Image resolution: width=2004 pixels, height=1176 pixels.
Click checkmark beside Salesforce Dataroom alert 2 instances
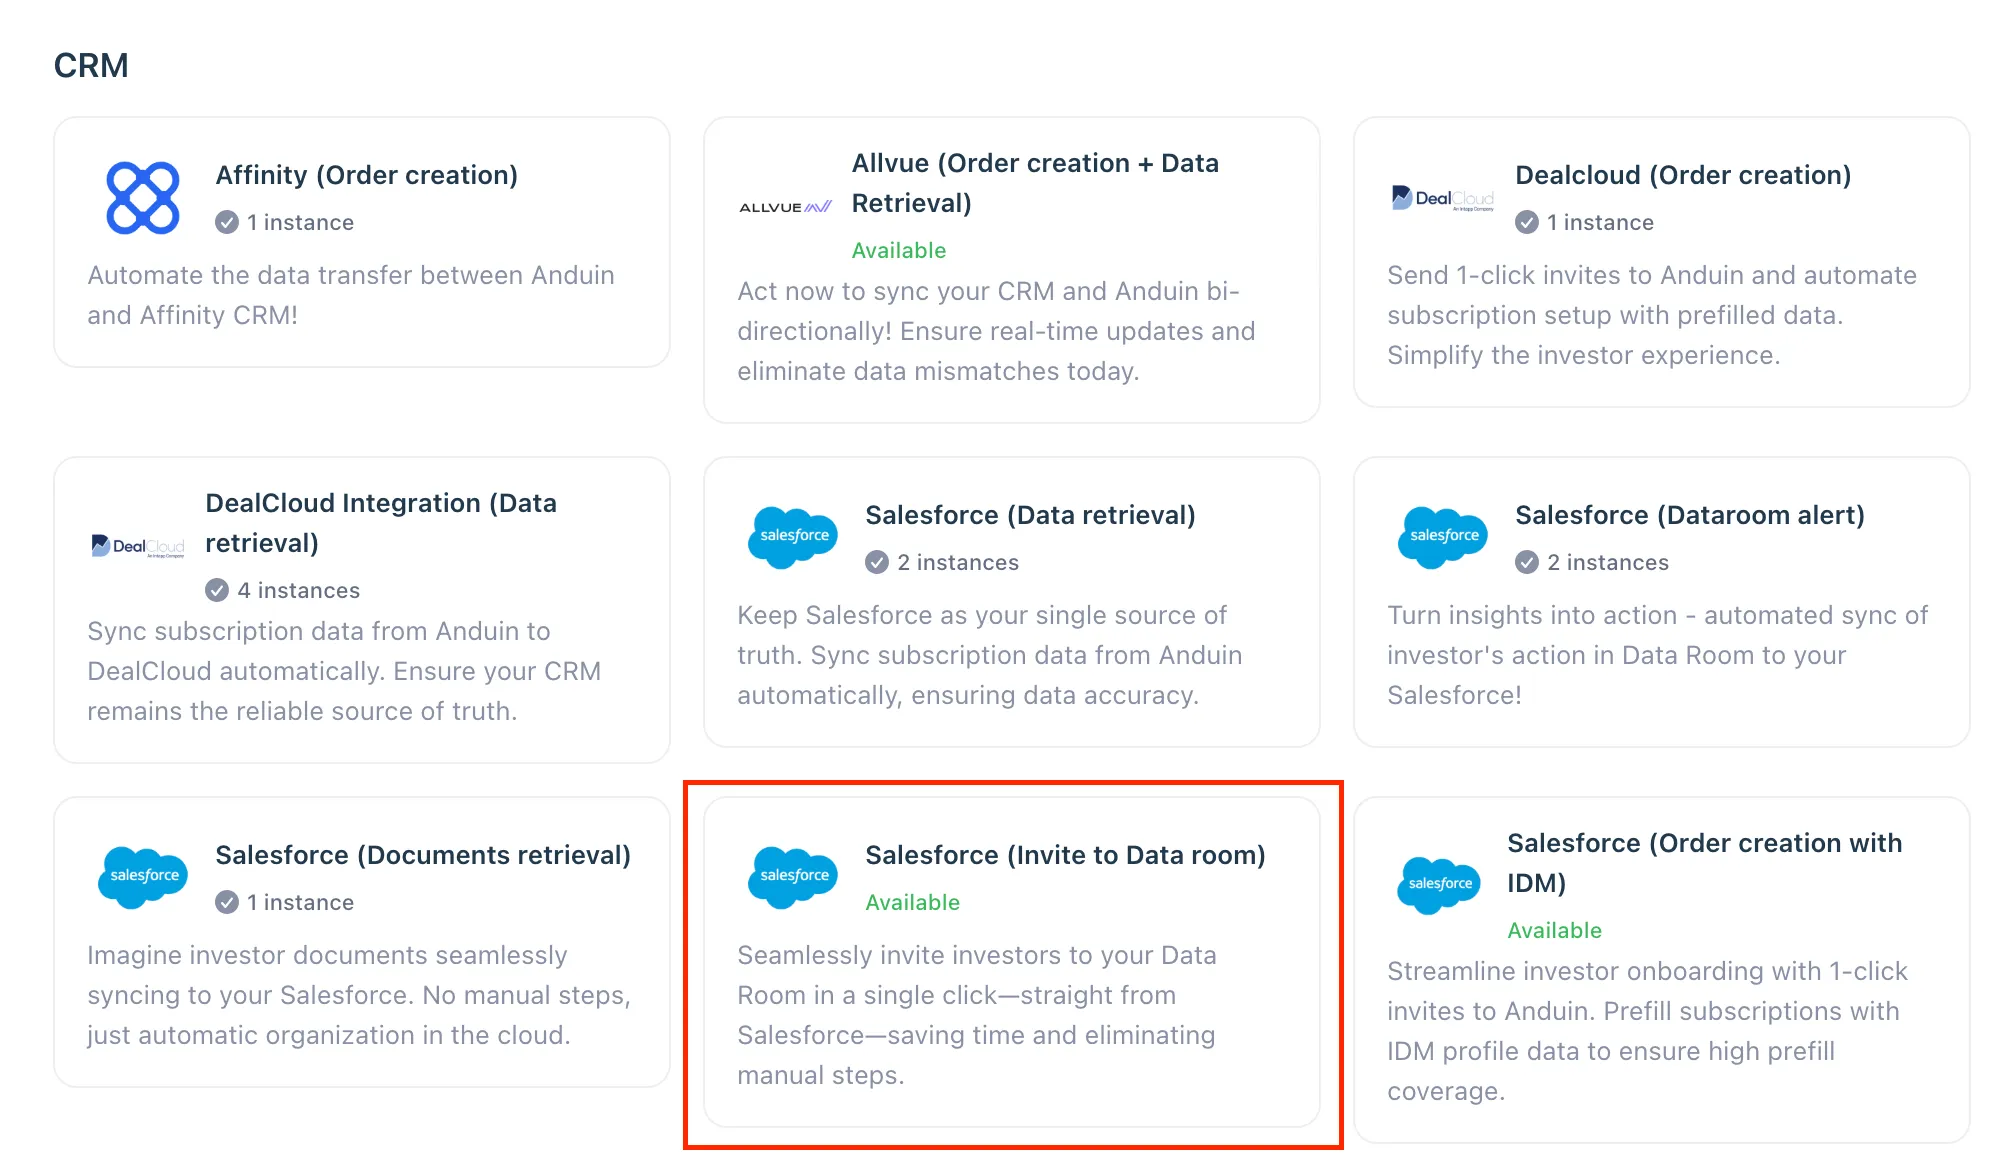(1527, 562)
